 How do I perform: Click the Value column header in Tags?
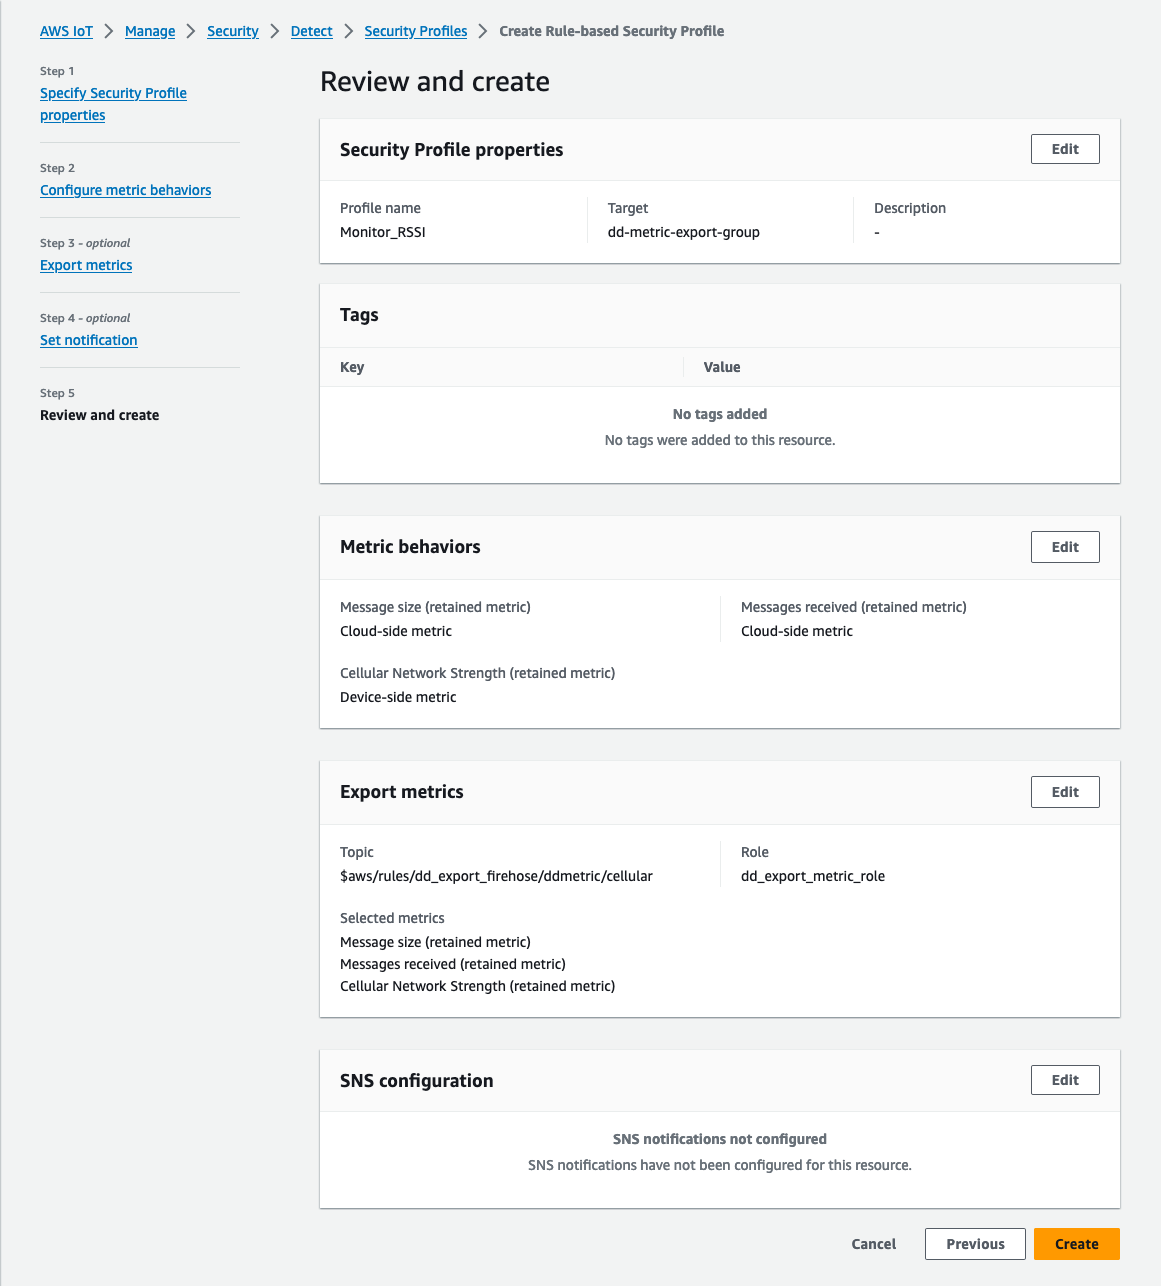point(722,367)
